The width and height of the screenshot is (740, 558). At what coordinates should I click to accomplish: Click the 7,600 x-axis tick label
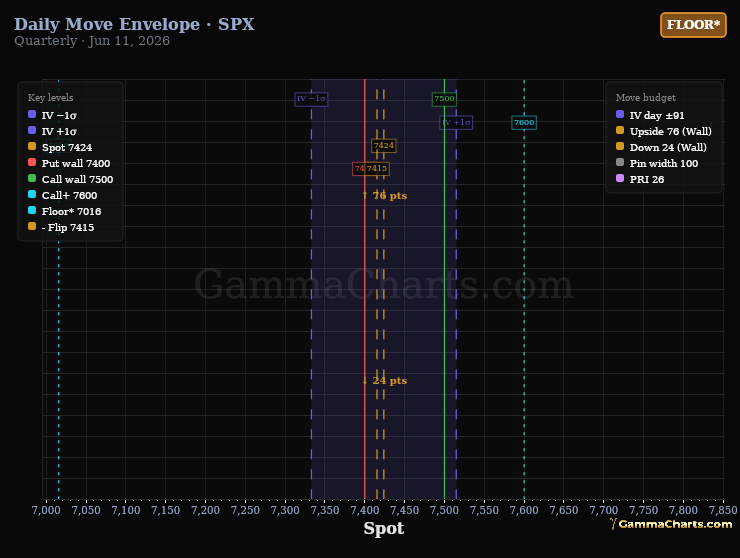click(524, 510)
